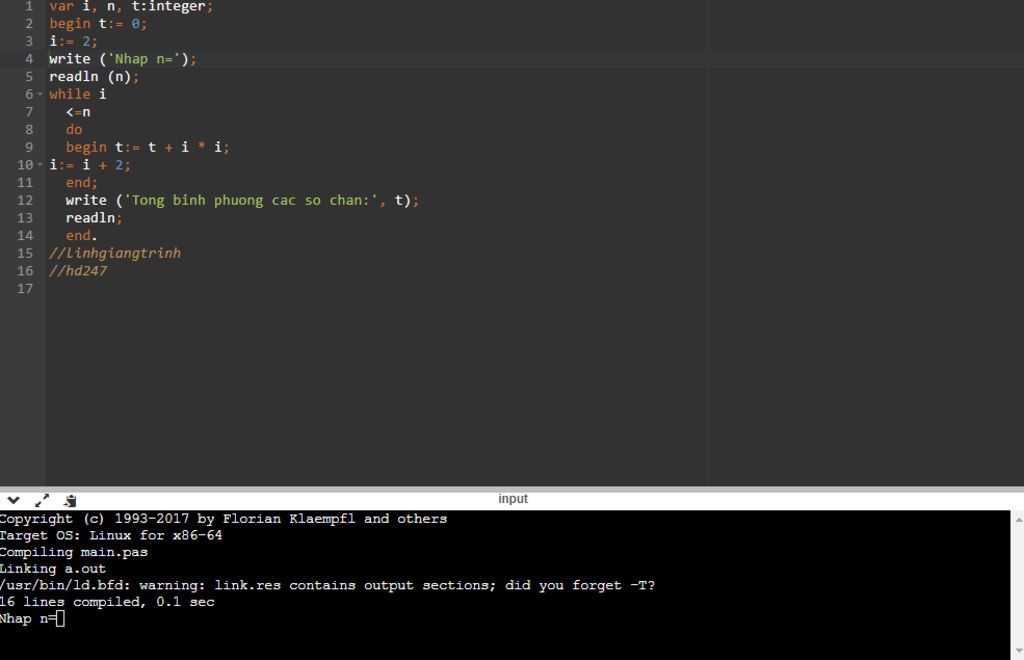
Task: Collapse the console panel with chevron icon
Action: (13, 501)
